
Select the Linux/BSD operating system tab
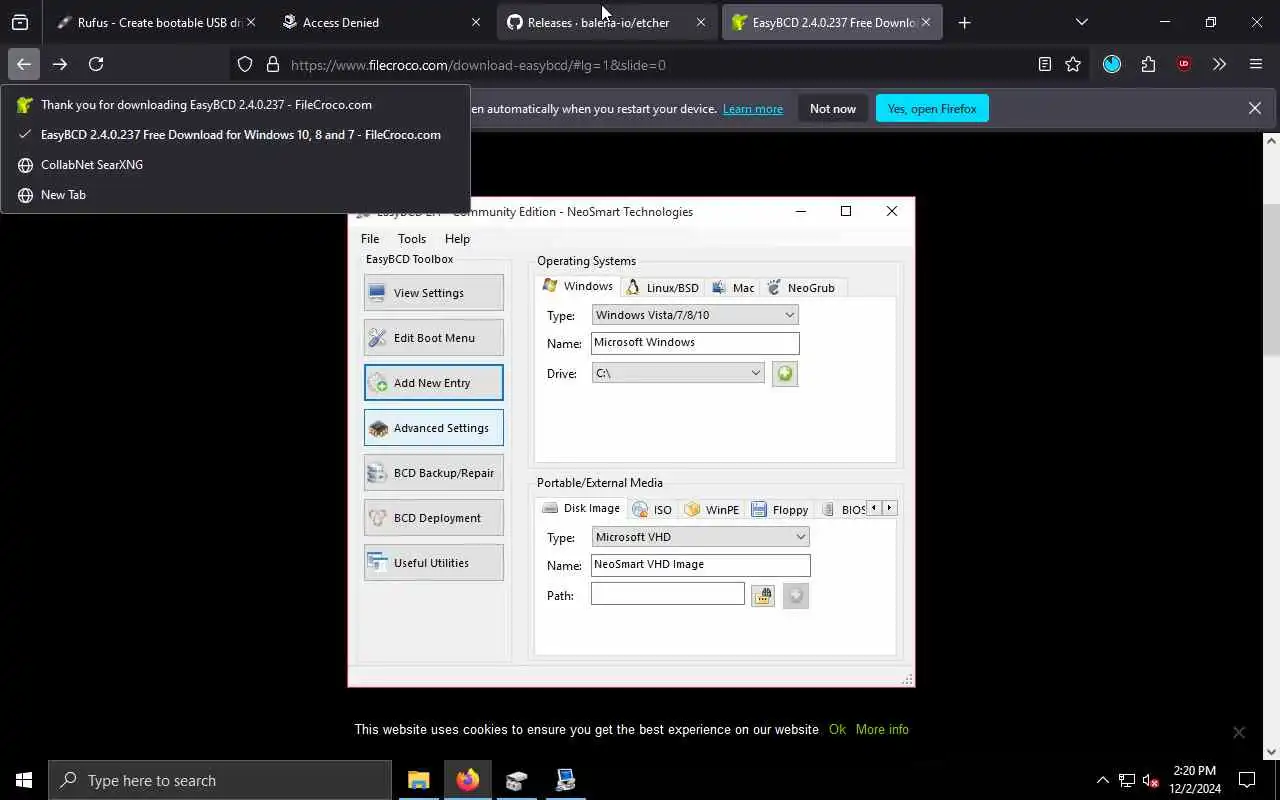click(662, 288)
